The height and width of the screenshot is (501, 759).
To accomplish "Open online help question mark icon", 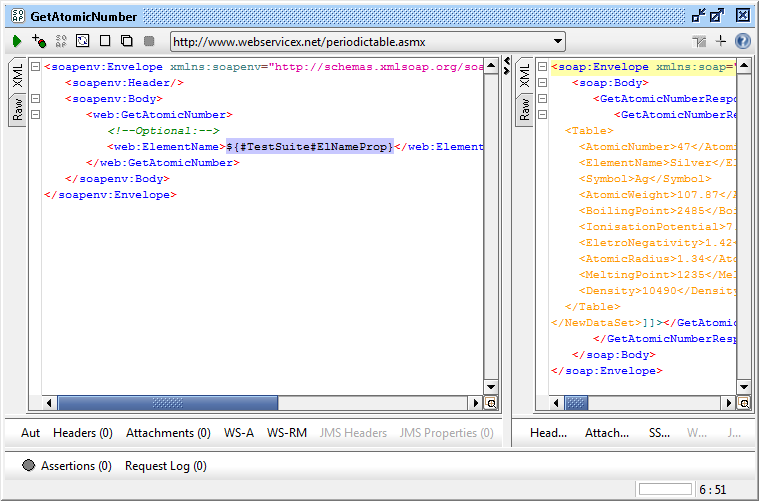I will click(743, 41).
